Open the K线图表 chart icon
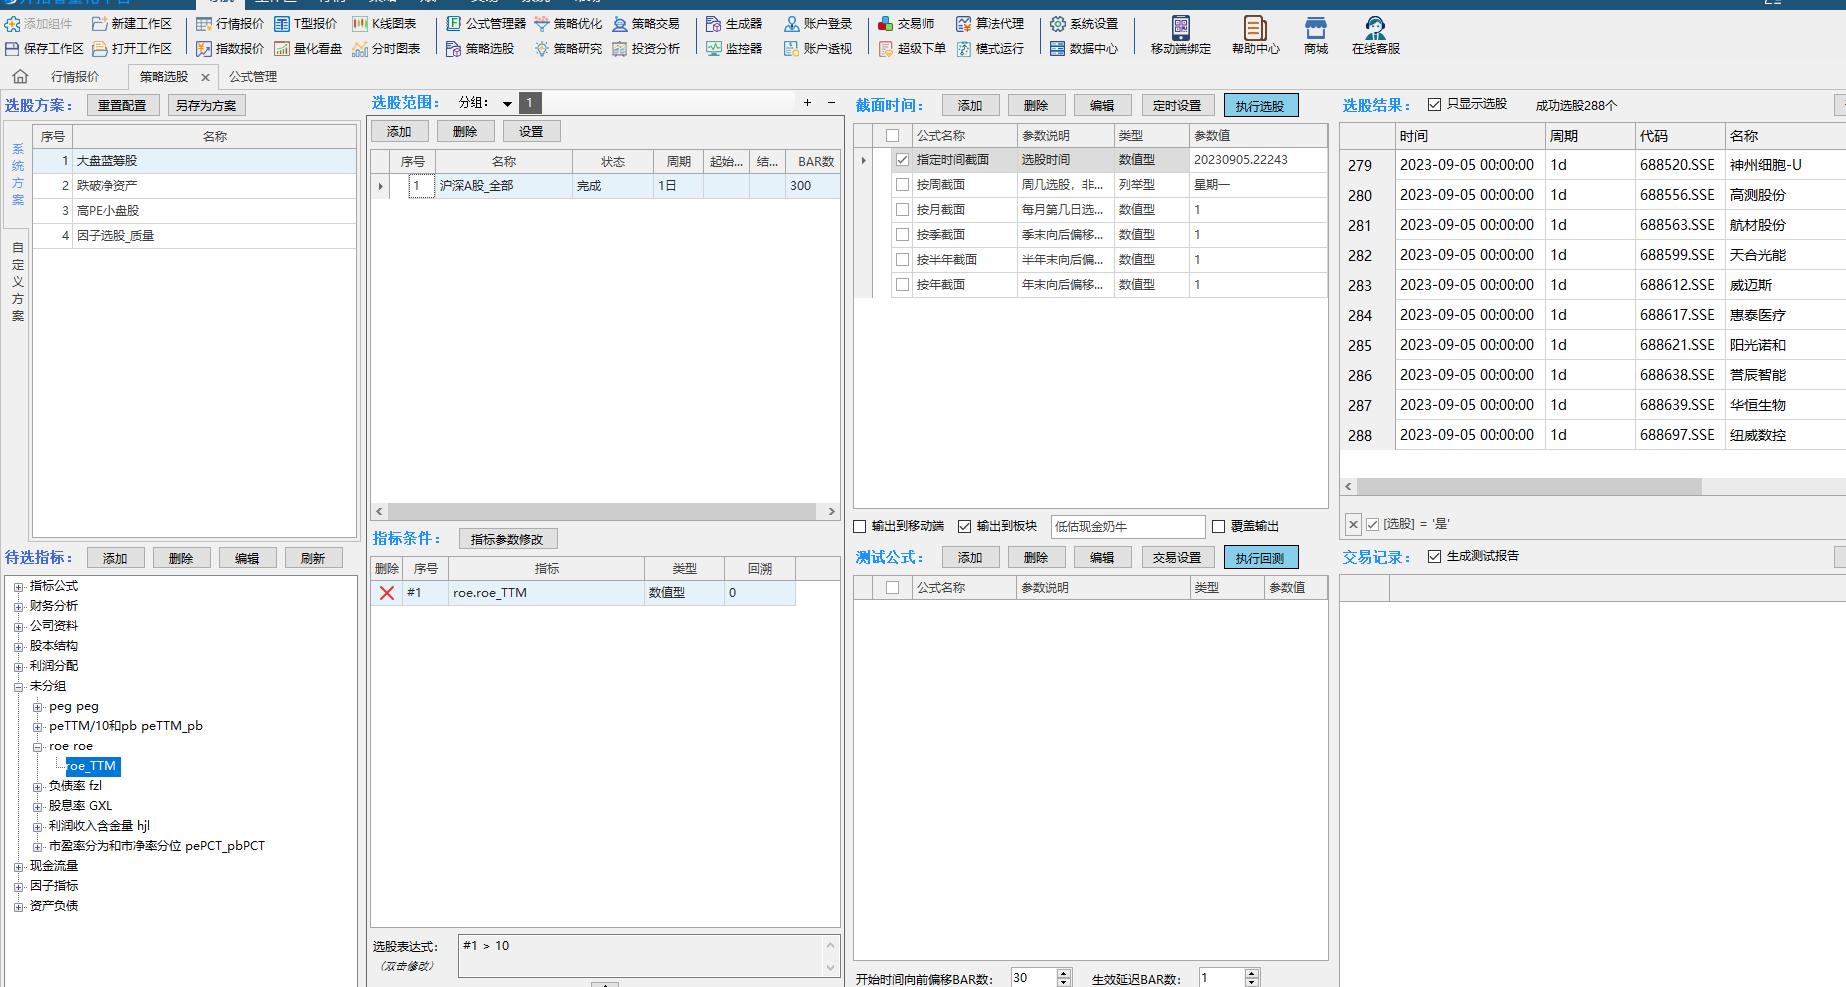1846x987 pixels. tap(360, 24)
